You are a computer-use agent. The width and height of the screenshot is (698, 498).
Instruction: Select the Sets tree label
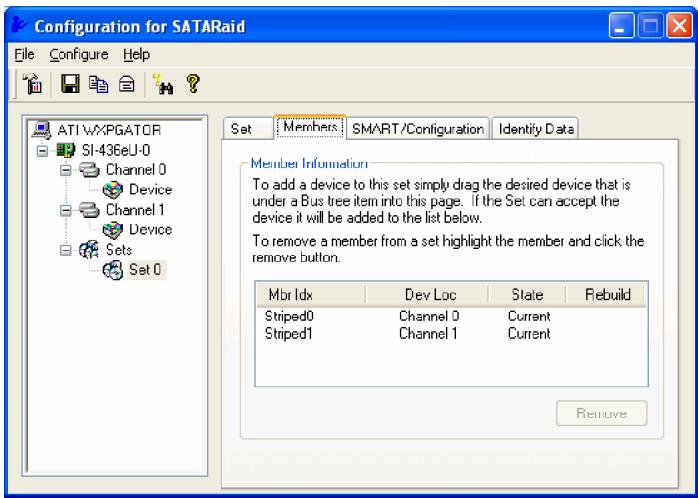pos(118,250)
